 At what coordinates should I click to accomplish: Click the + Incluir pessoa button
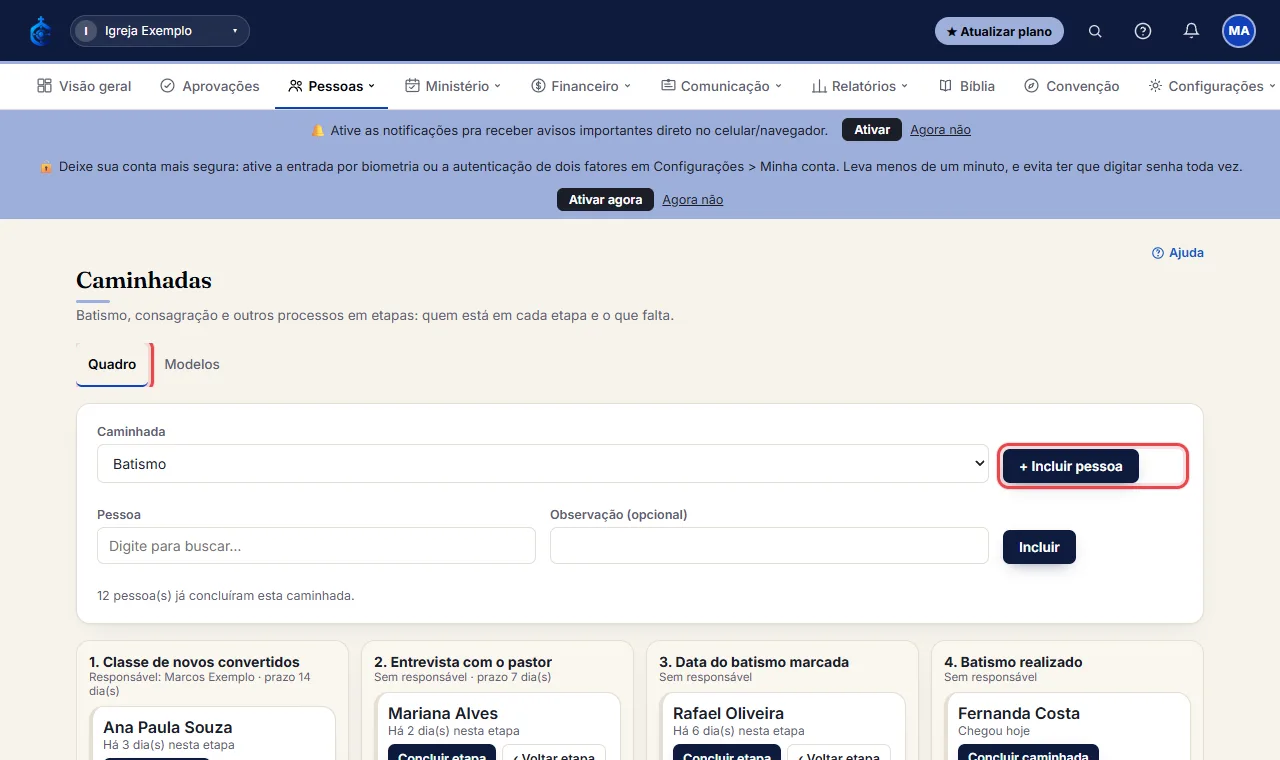(1071, 466)
